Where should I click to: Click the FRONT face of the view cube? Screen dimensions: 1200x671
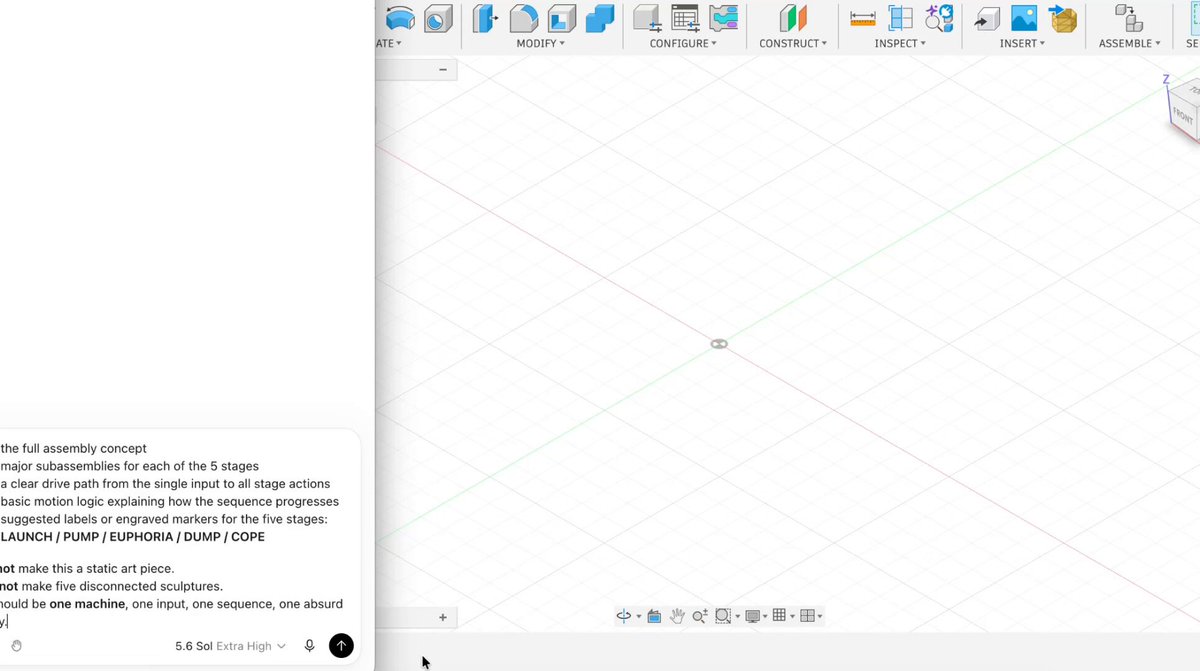point(1183,115)
